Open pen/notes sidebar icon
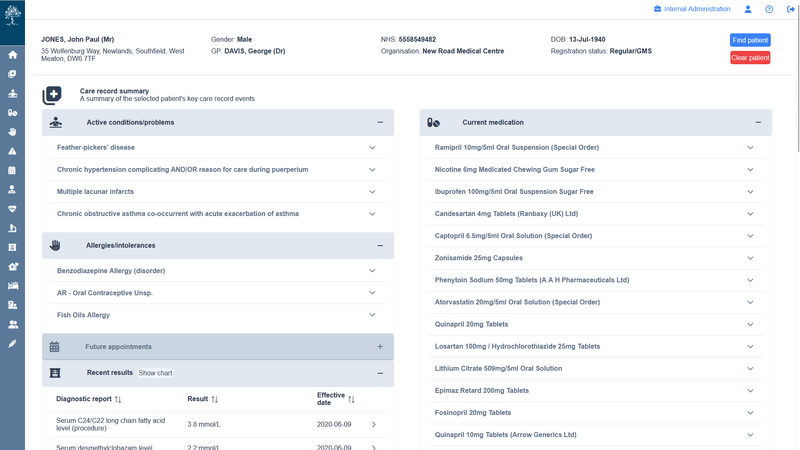The image size is (800, 450). pyautogui.click(x=12, y=344)
